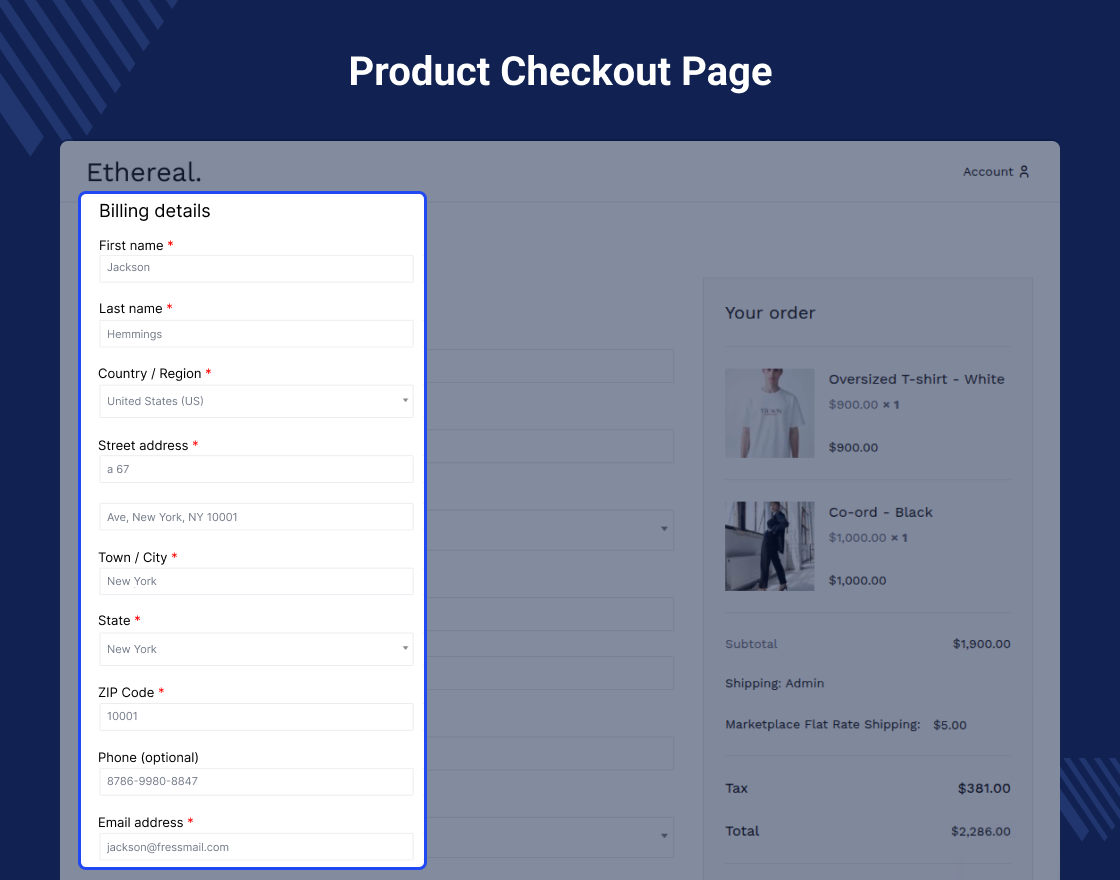Click the dropdown arrow for Country / Region
The image size is (1120, 880).
(405, 401)
